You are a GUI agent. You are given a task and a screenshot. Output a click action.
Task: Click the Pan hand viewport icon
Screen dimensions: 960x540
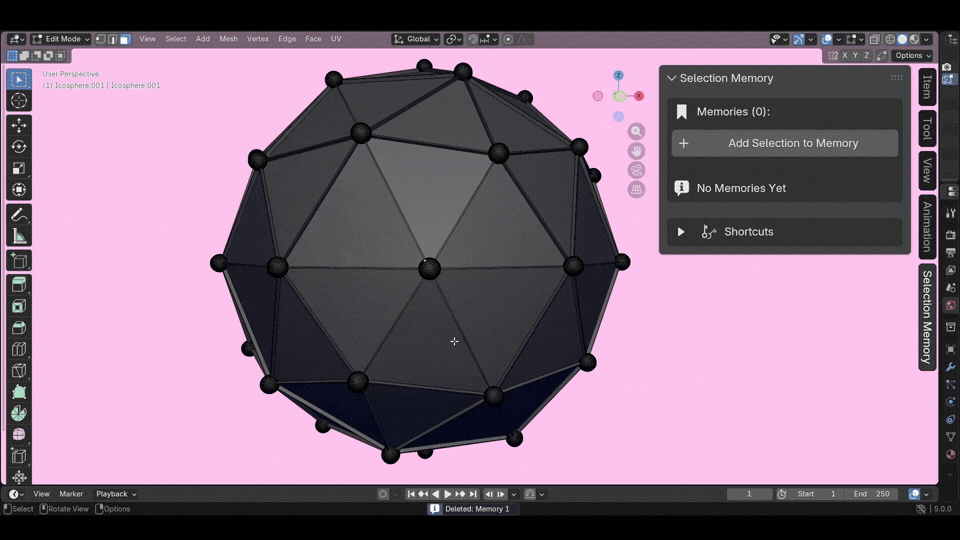(636, 151)
